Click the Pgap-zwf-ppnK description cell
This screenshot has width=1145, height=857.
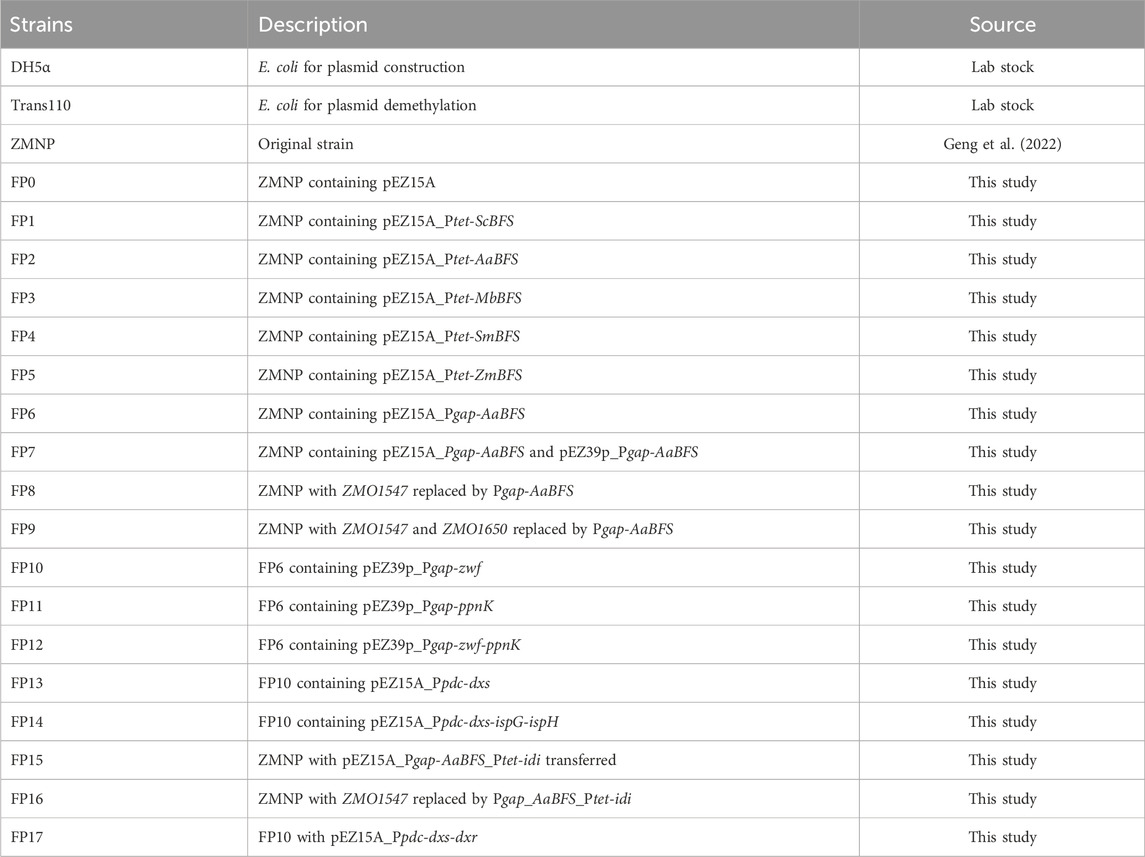[x=553, y=645]
